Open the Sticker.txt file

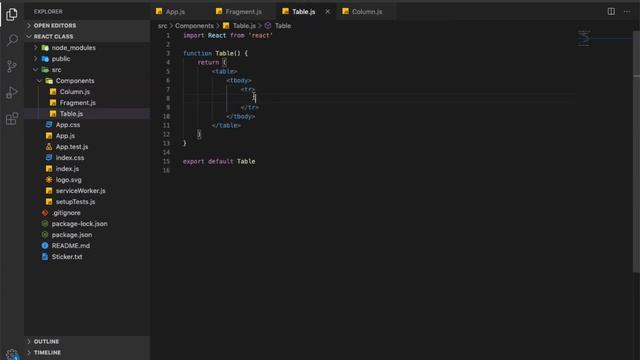pos(87,257)
